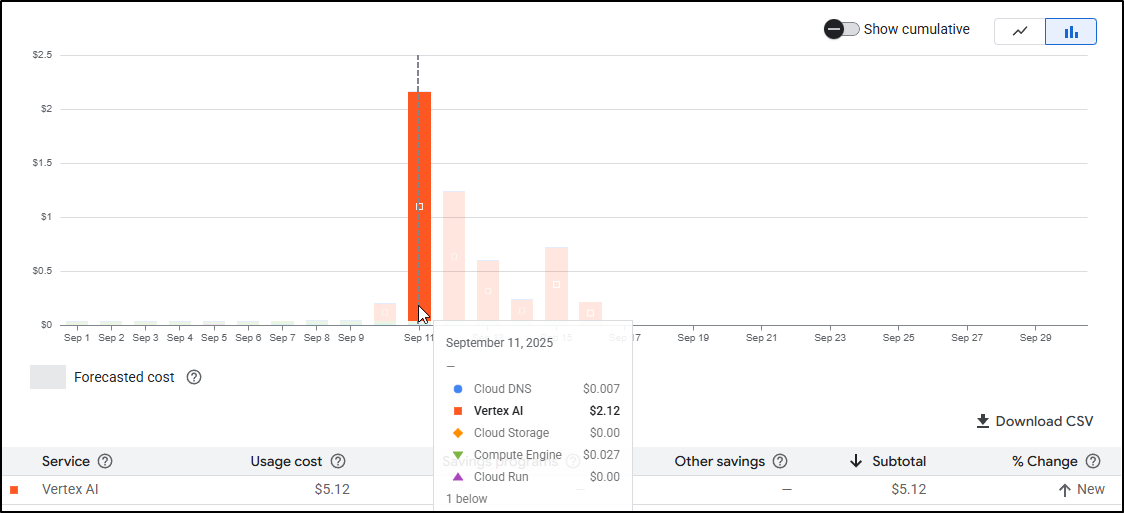This screenshot has height=513, width=1124.
Task: Open help icon next to Forecasted cost
Action: (x=194, y=377)
